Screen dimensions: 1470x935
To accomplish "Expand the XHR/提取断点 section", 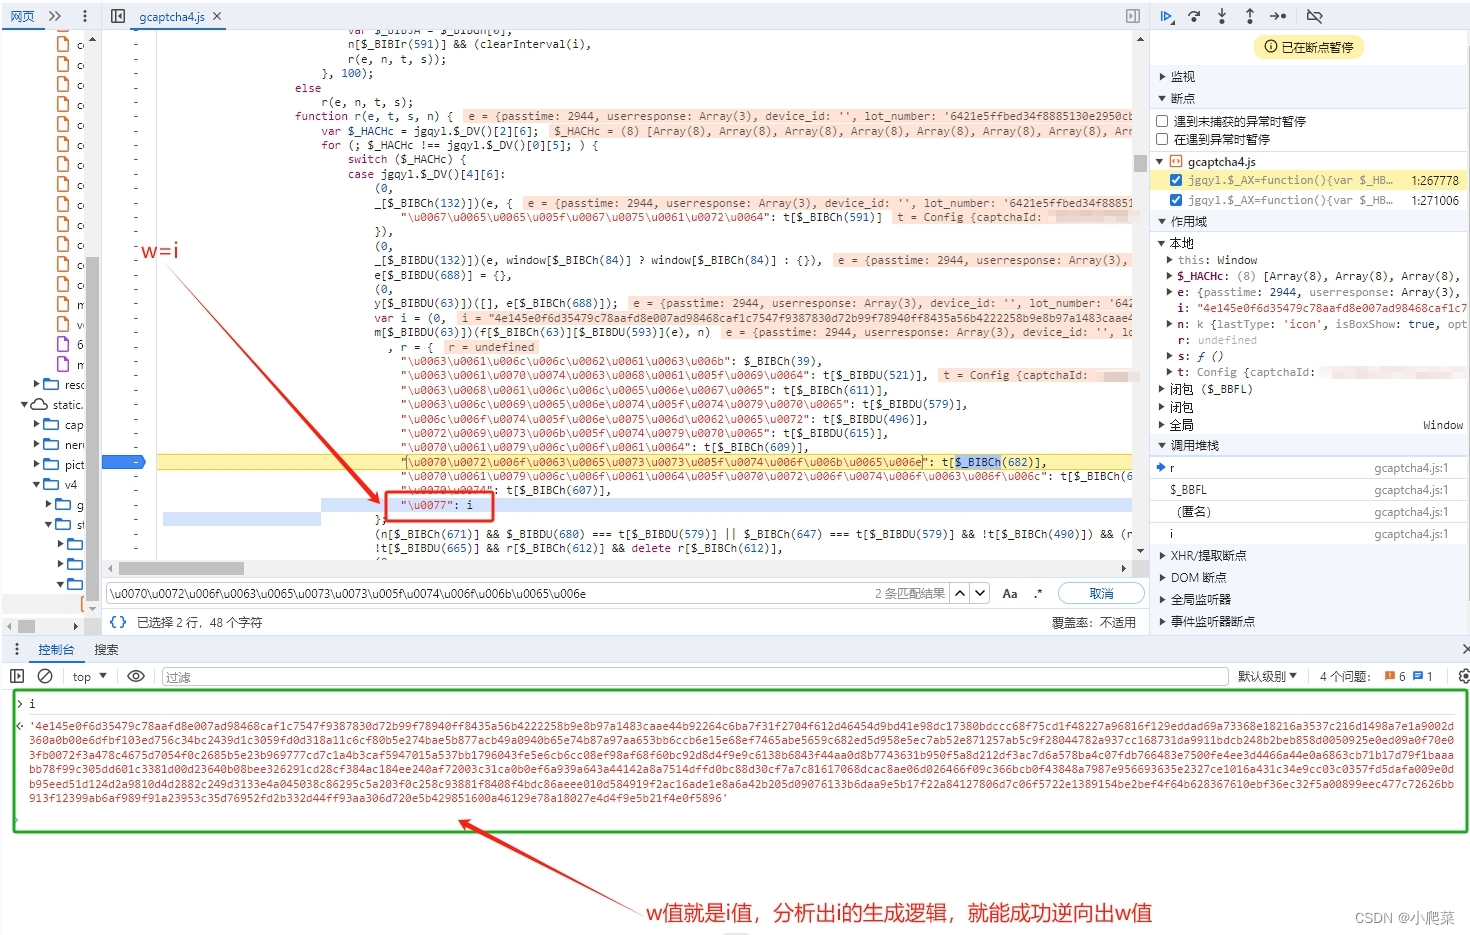I will click(x=1208, y=556).
